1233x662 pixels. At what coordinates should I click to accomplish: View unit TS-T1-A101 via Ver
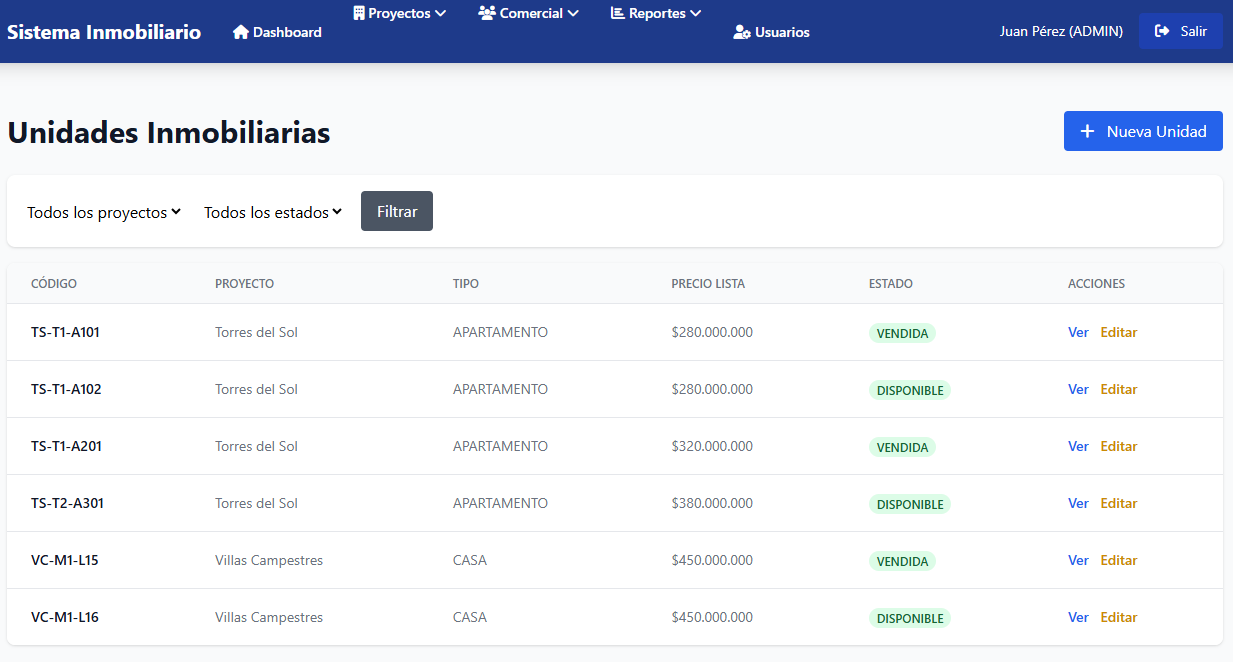1078,332
